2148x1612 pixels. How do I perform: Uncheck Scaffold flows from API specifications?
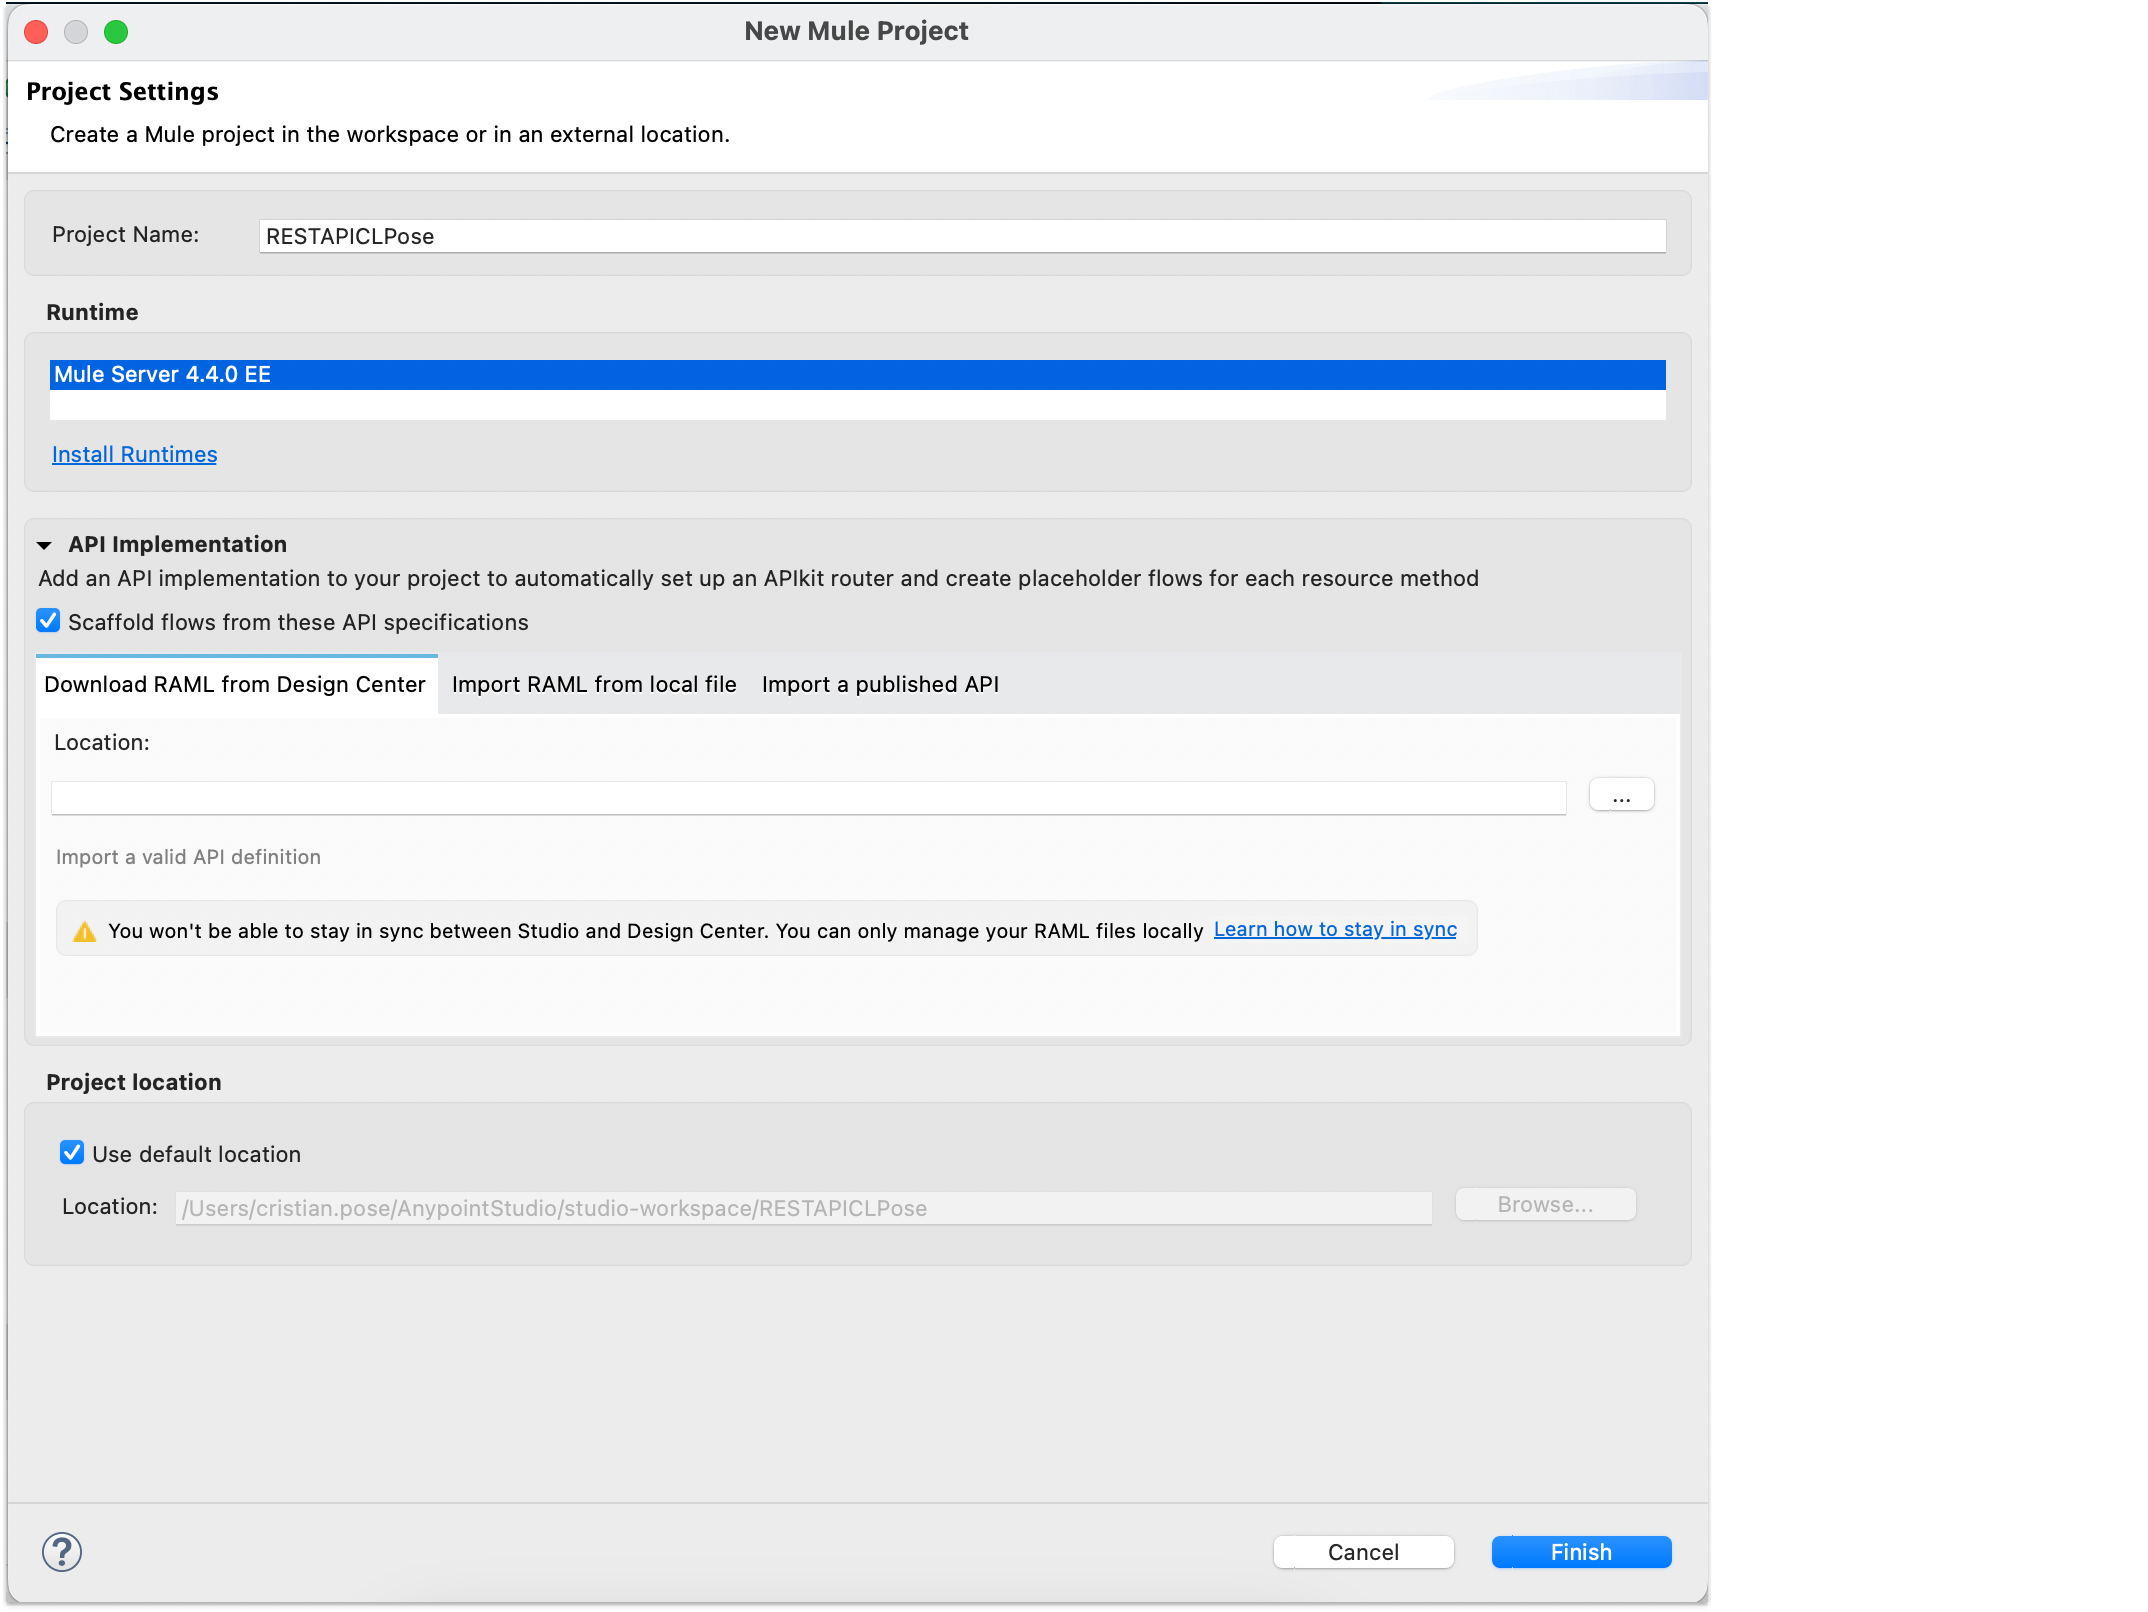click(x=48, y=621)
